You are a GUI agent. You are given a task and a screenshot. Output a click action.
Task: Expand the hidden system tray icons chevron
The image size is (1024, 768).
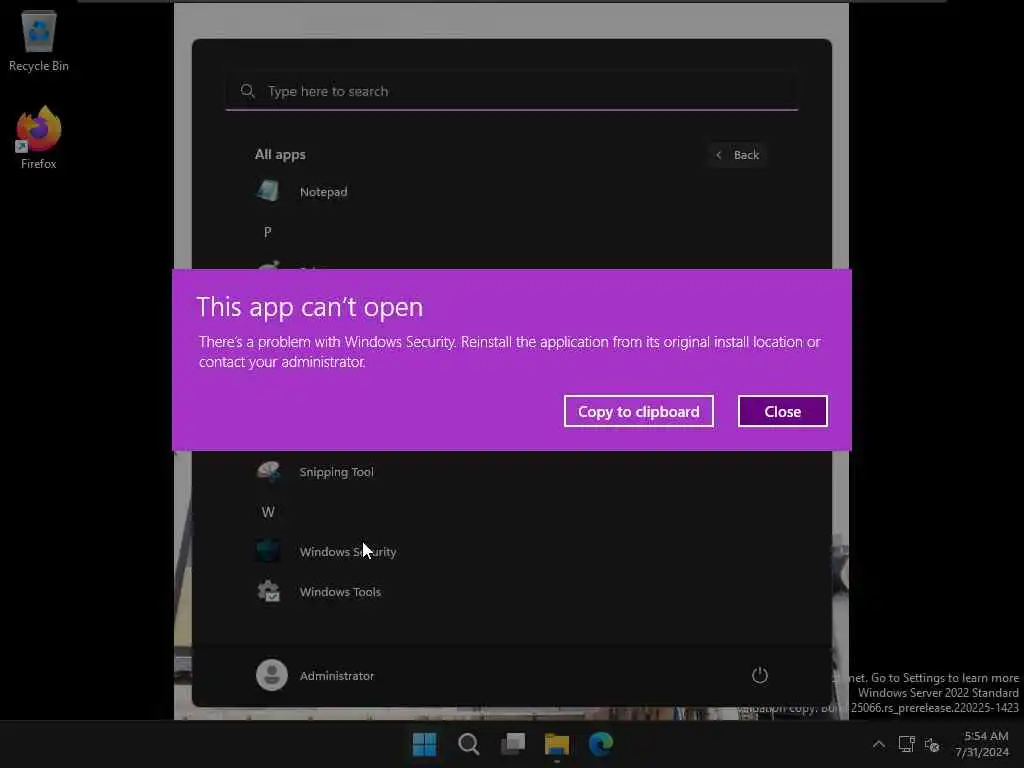[x=879, y=744]
